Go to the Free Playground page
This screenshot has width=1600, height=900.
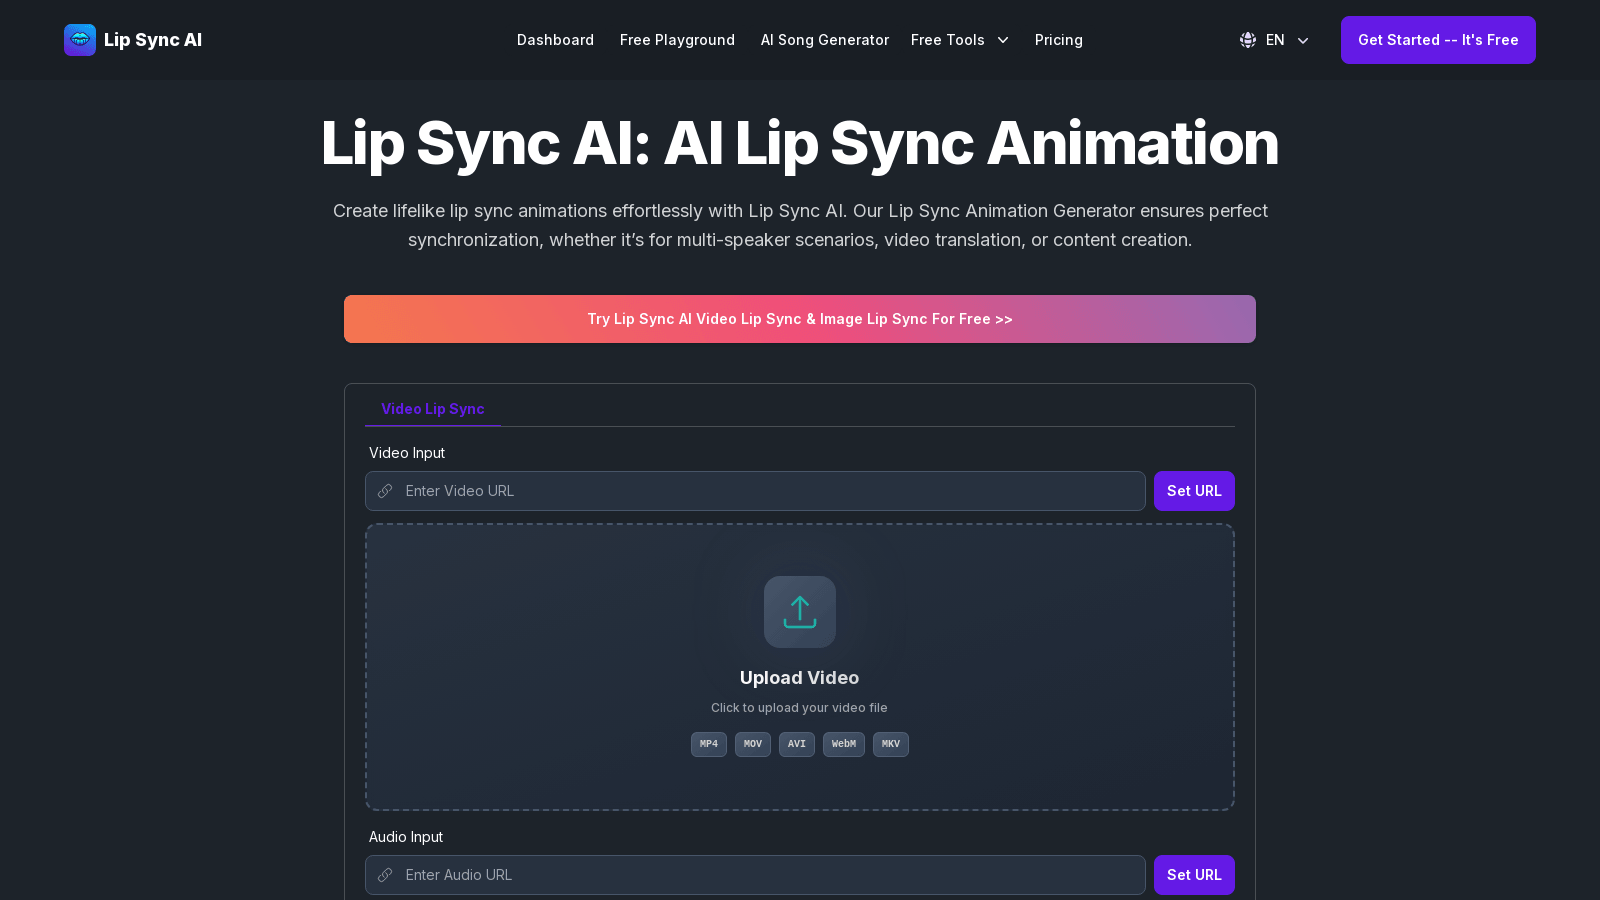pos(677,40)
